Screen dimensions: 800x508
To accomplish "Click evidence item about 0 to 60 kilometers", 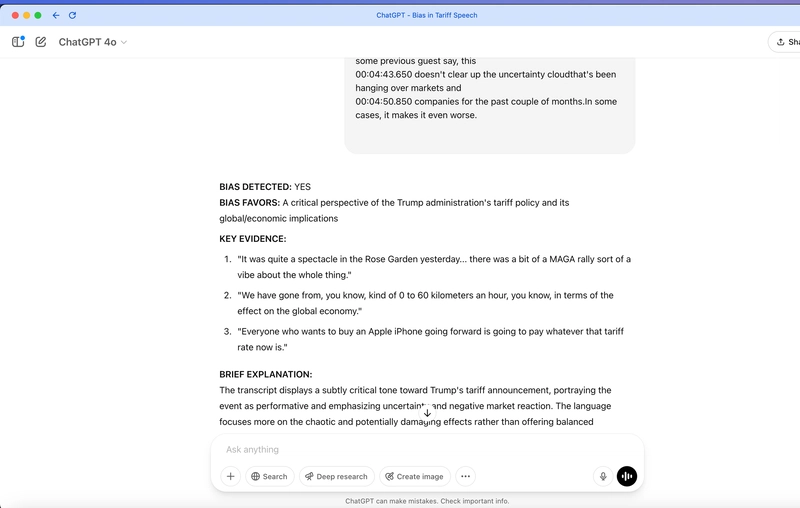I will [x=426, y=303].
